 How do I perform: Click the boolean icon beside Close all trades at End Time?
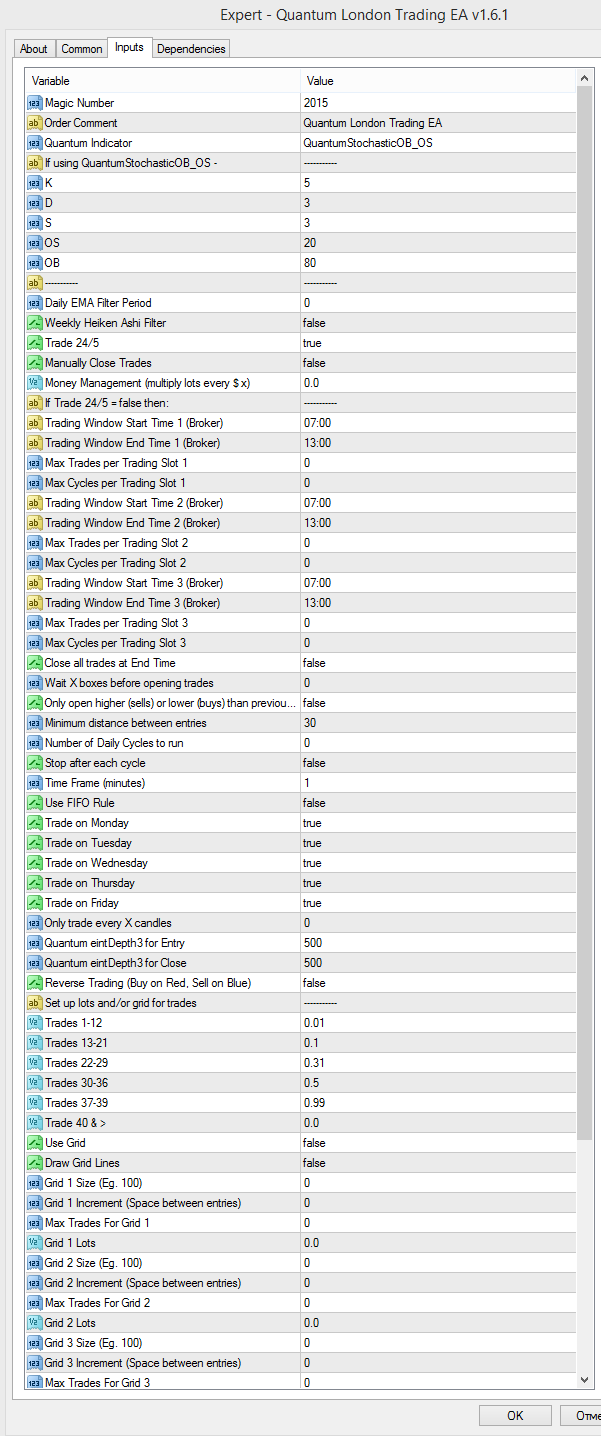point(34,663)
